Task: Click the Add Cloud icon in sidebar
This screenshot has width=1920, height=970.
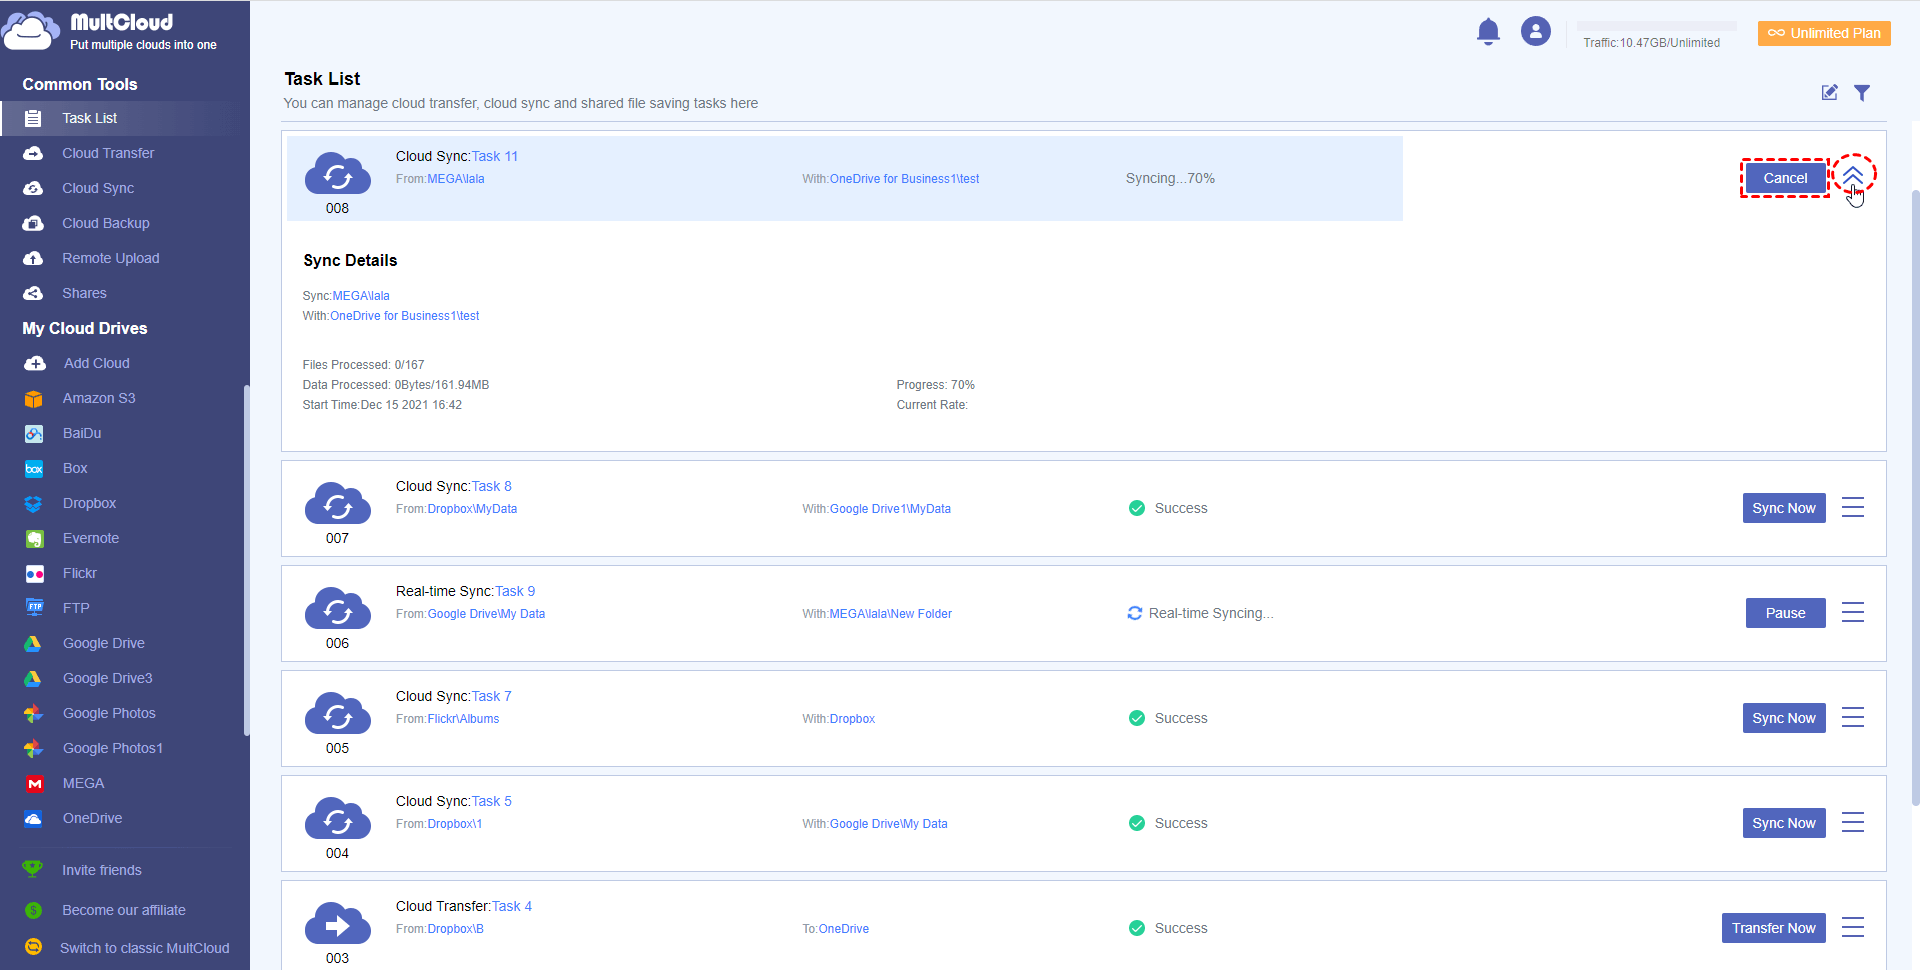Action: point(35,364)
